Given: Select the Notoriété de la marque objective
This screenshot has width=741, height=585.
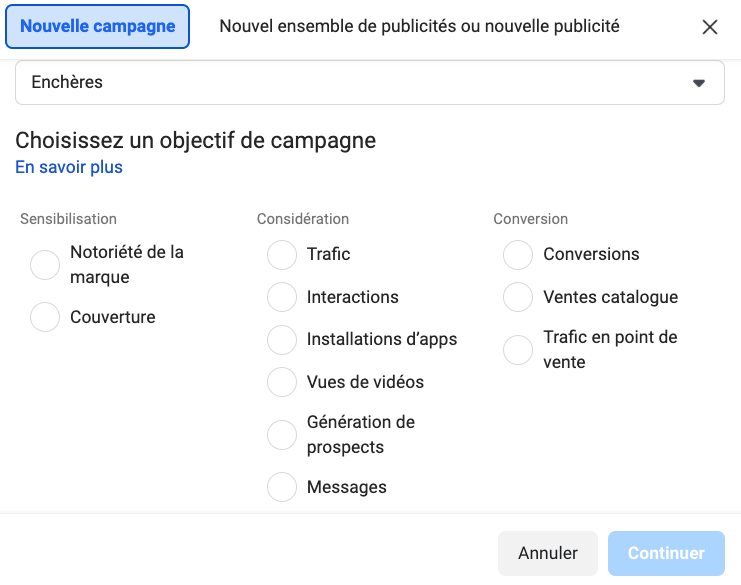Looking at the screenshot, I should pos(45,265).
